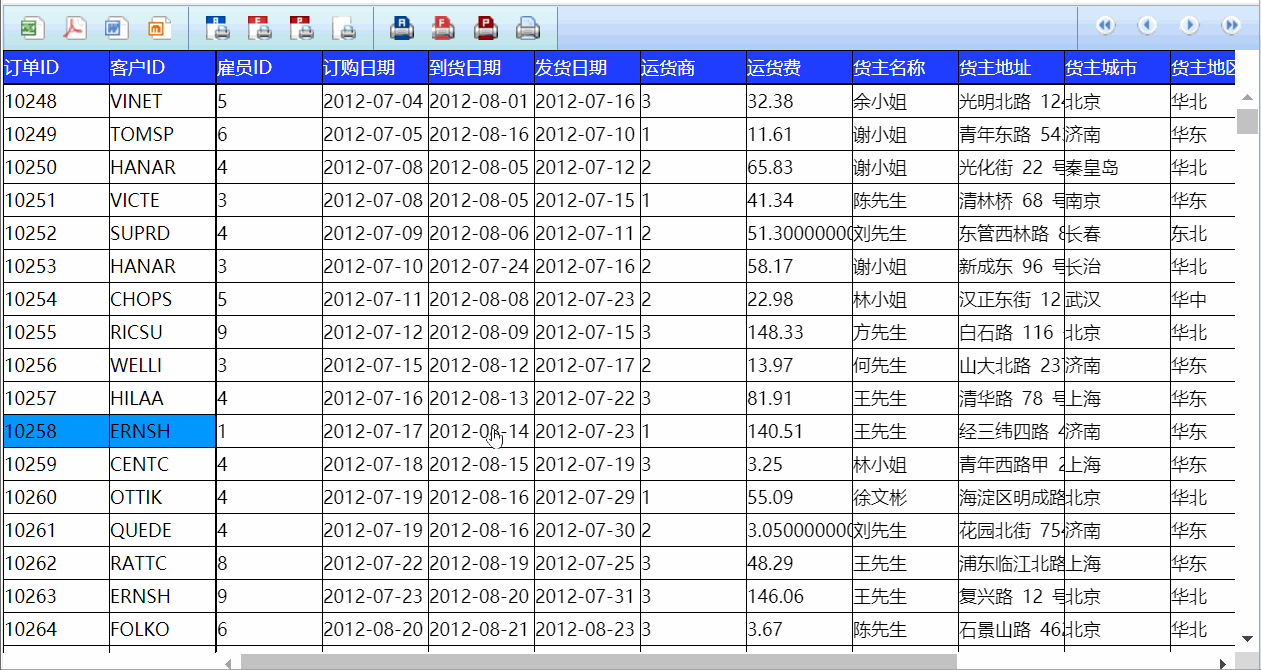Print using the dark-red P printer icon
The image size is (1261, 670).
coord(486,27)
